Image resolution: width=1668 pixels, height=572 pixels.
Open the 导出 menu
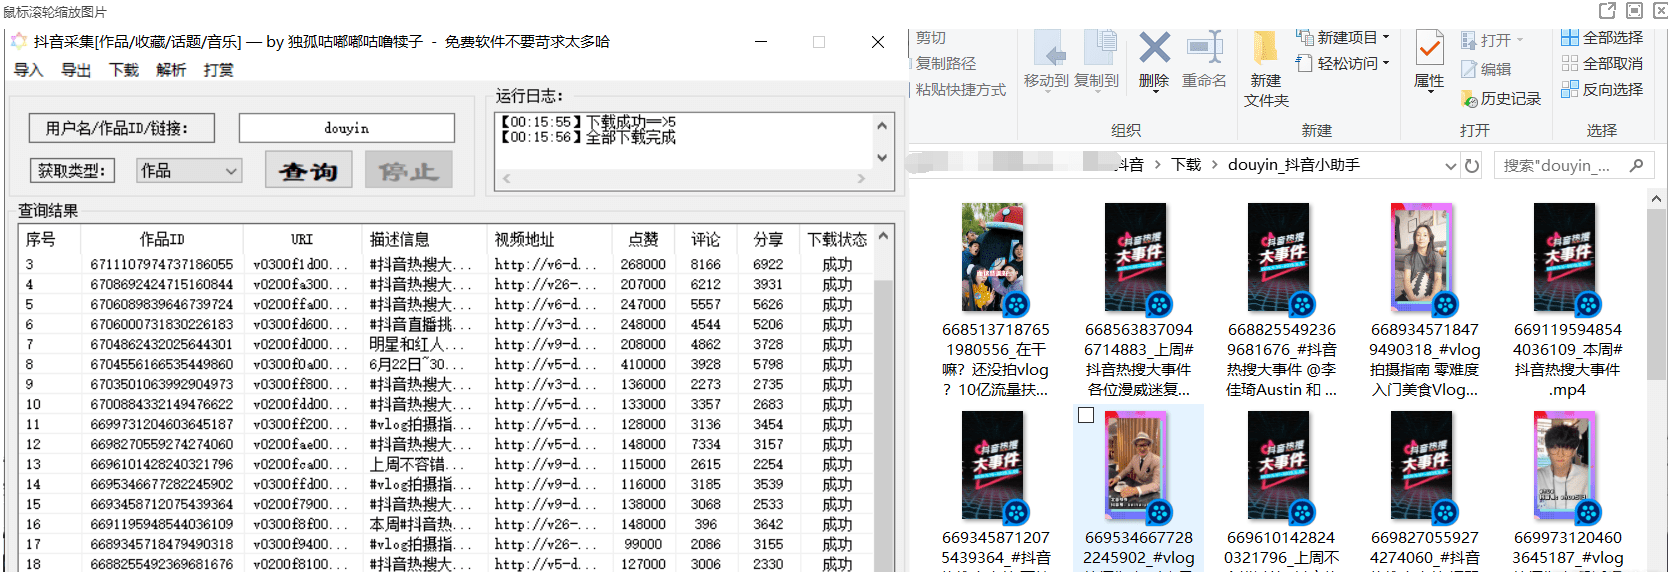[x=76, y=70]
